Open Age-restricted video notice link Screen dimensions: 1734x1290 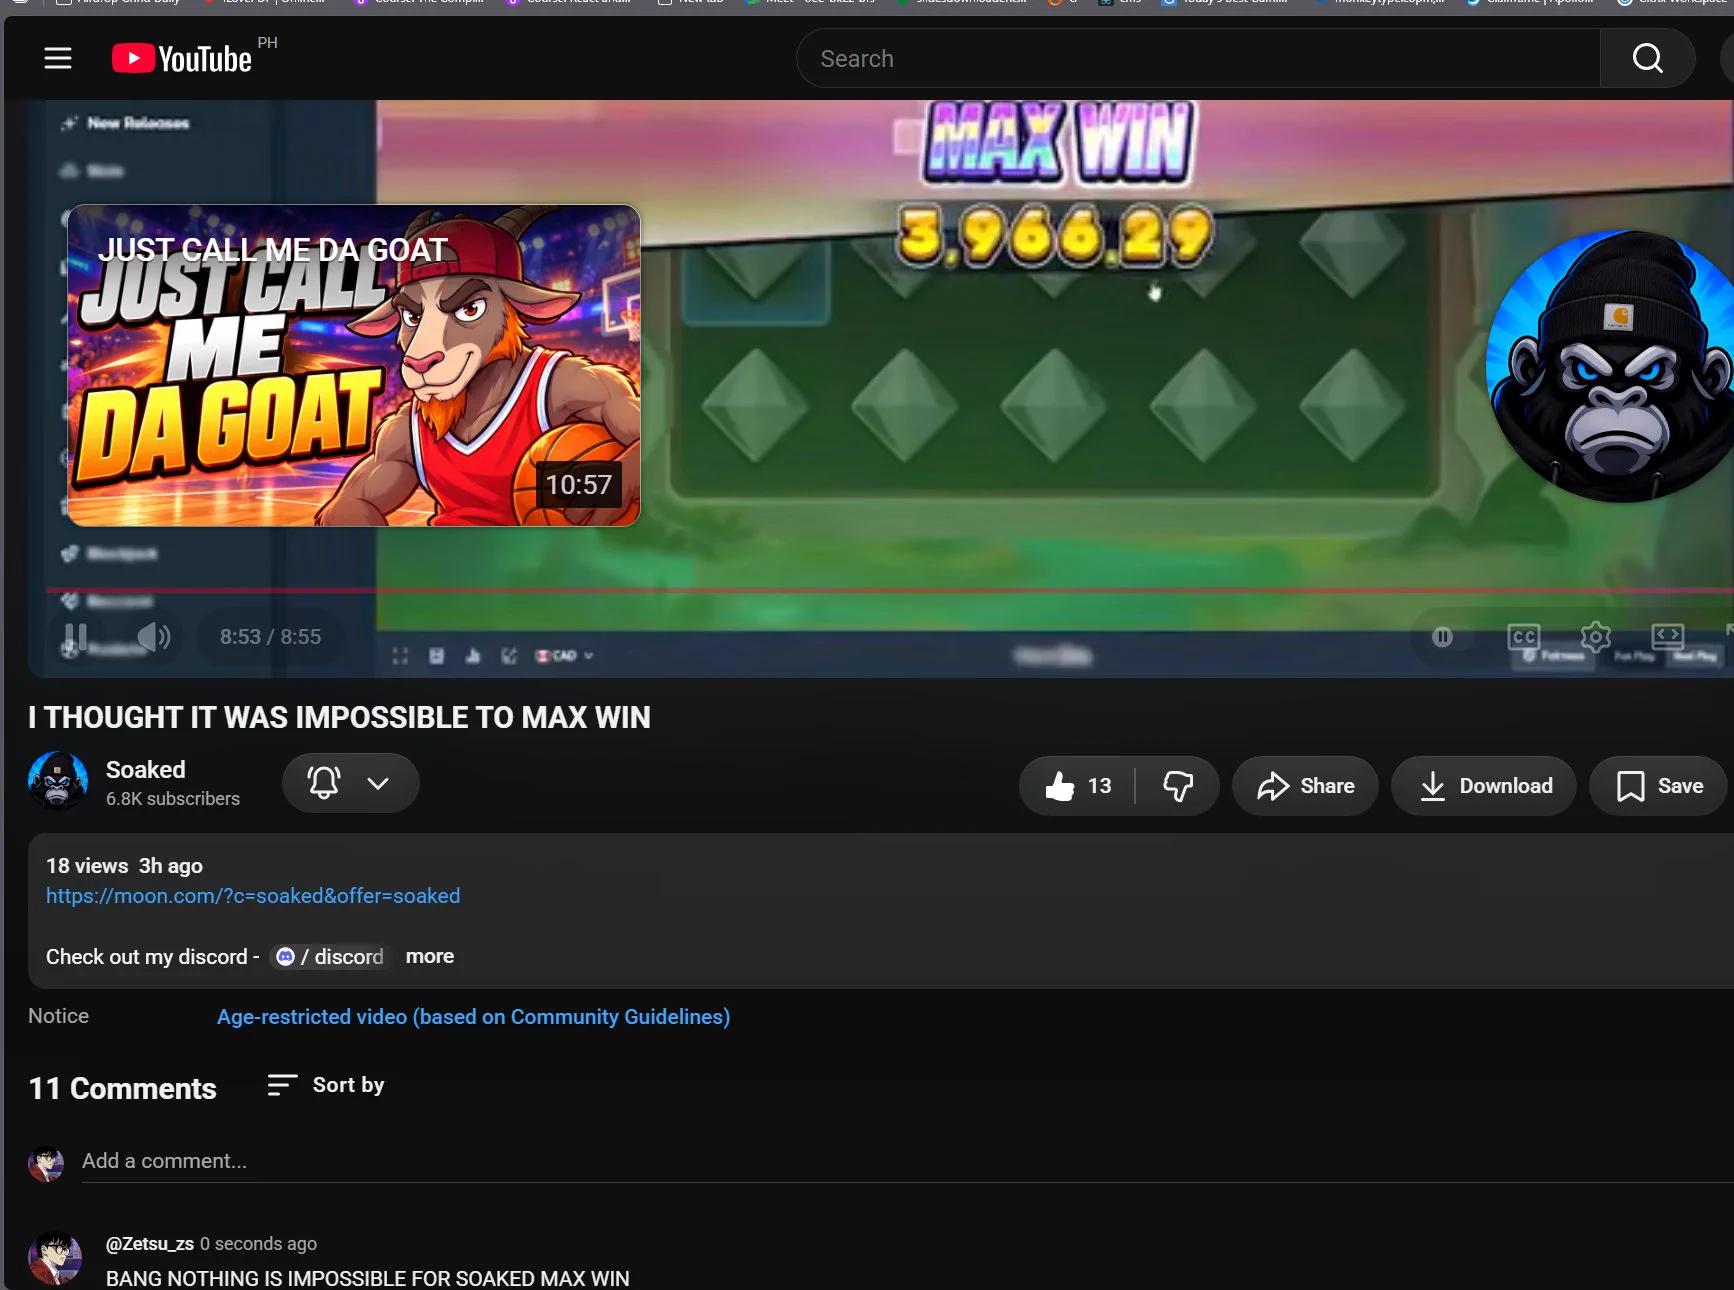pos(474,1017)
